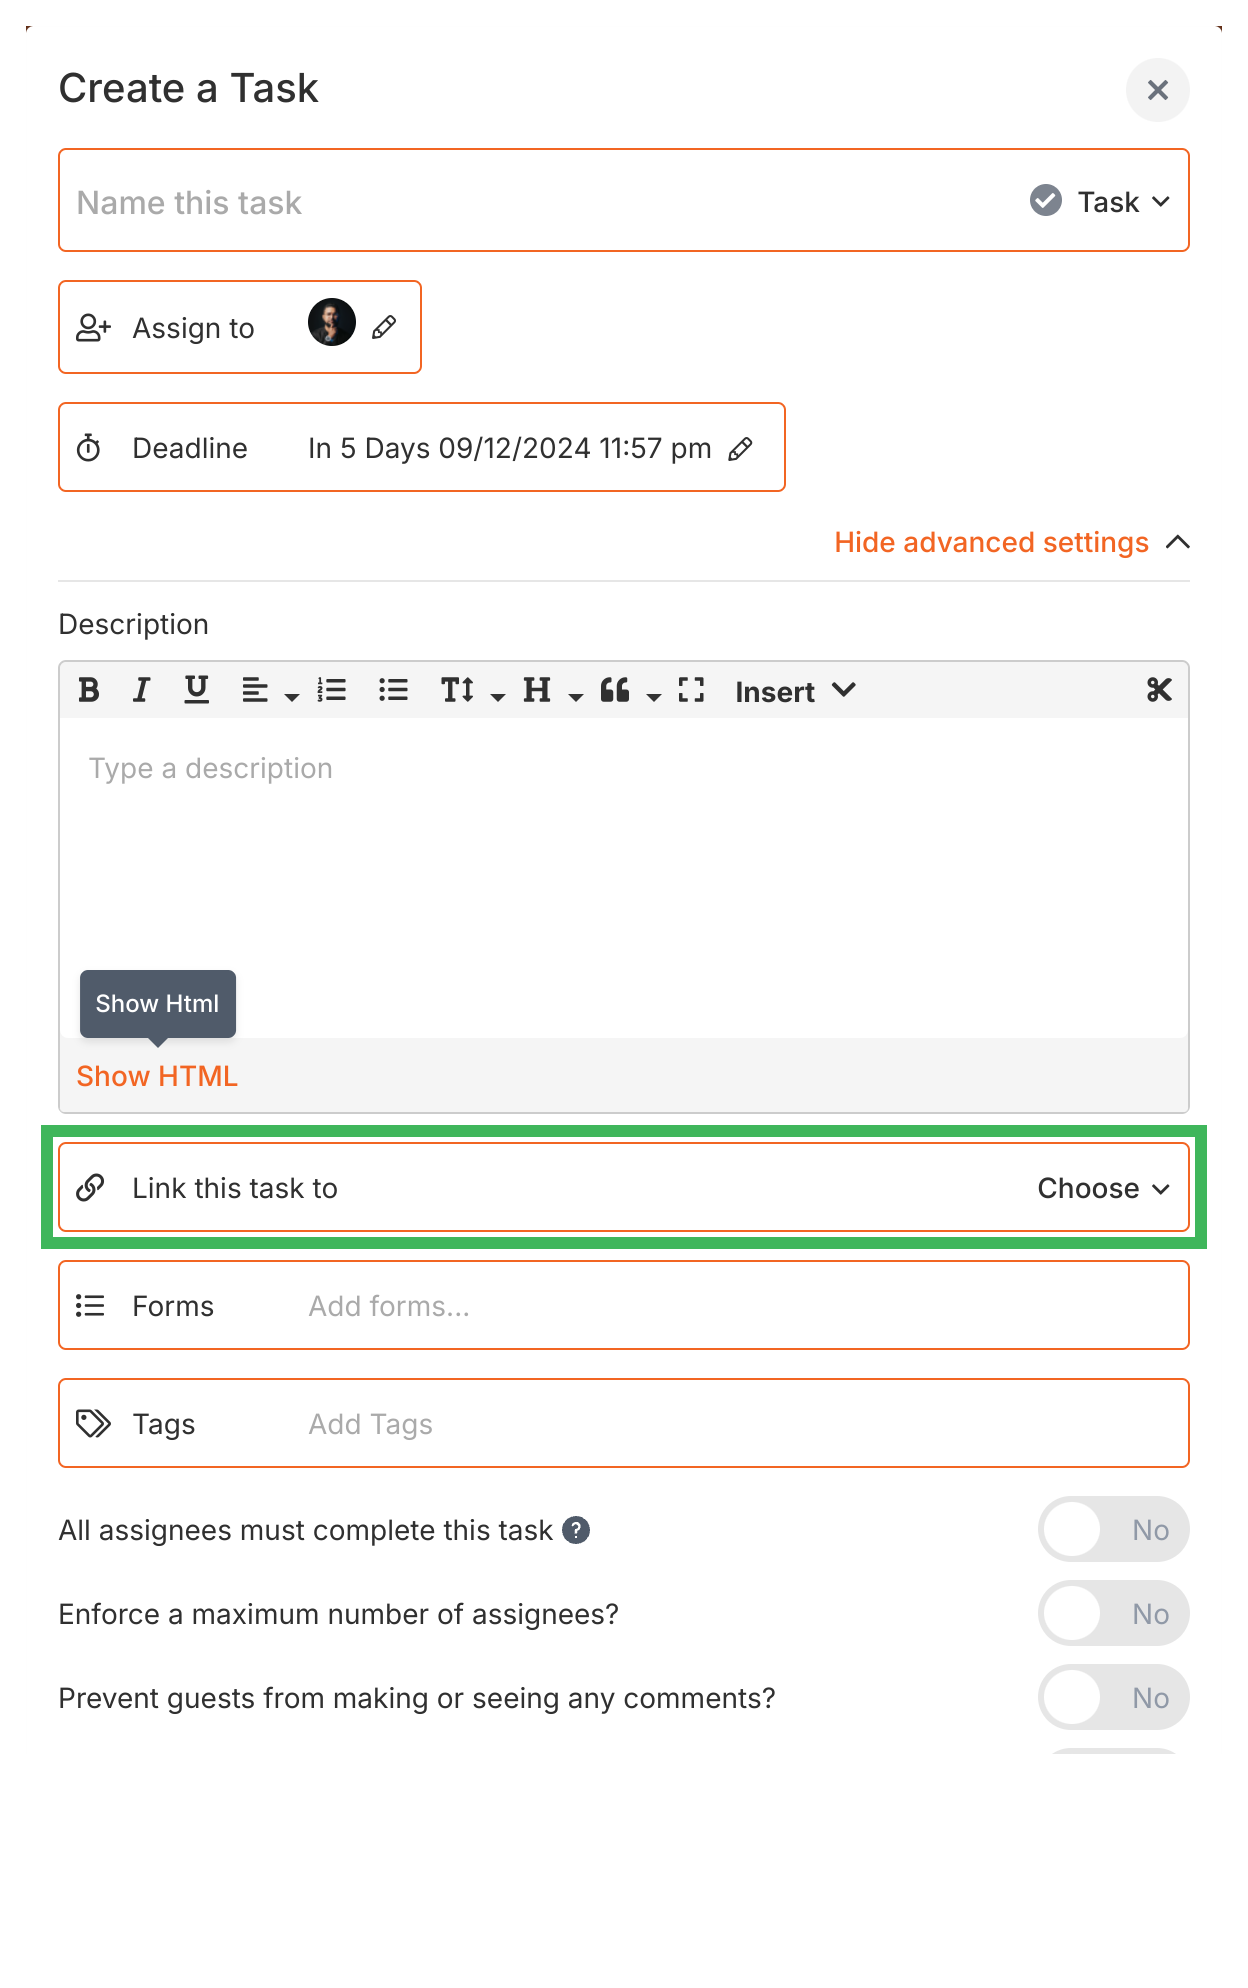Apply italic formatting
The image size is (1248, 1988).
coord(141,690)
